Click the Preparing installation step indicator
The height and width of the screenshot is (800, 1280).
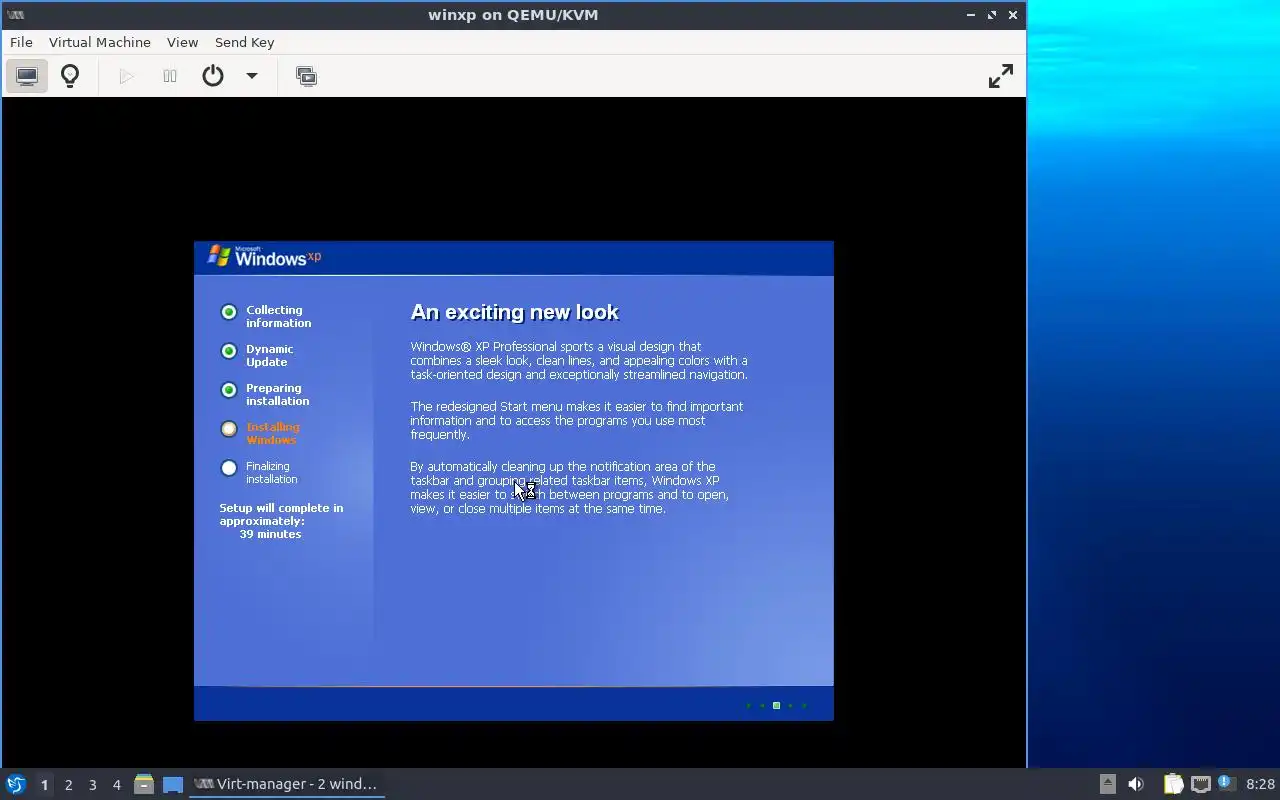229,390
